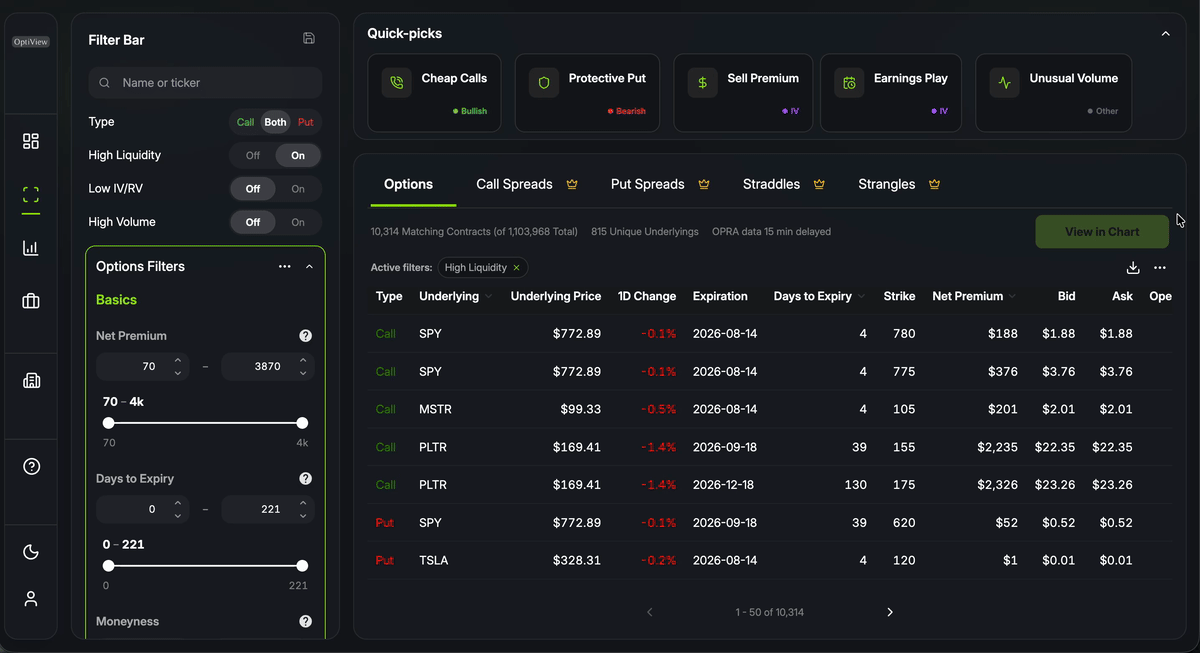The width and height of the screenshot is (1200, 653).
Task: Click Days to Expiry slider right handle
Action: point(302,566)
